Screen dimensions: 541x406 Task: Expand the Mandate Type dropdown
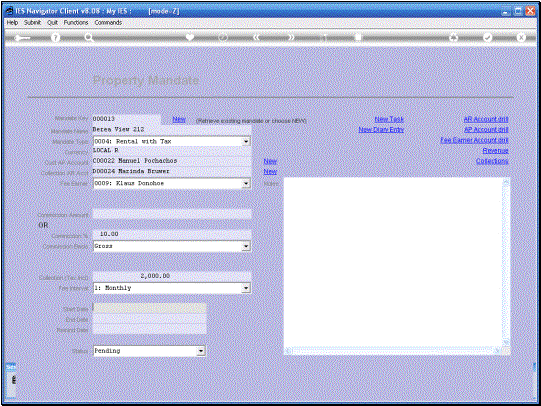click(x=246, y=141)
